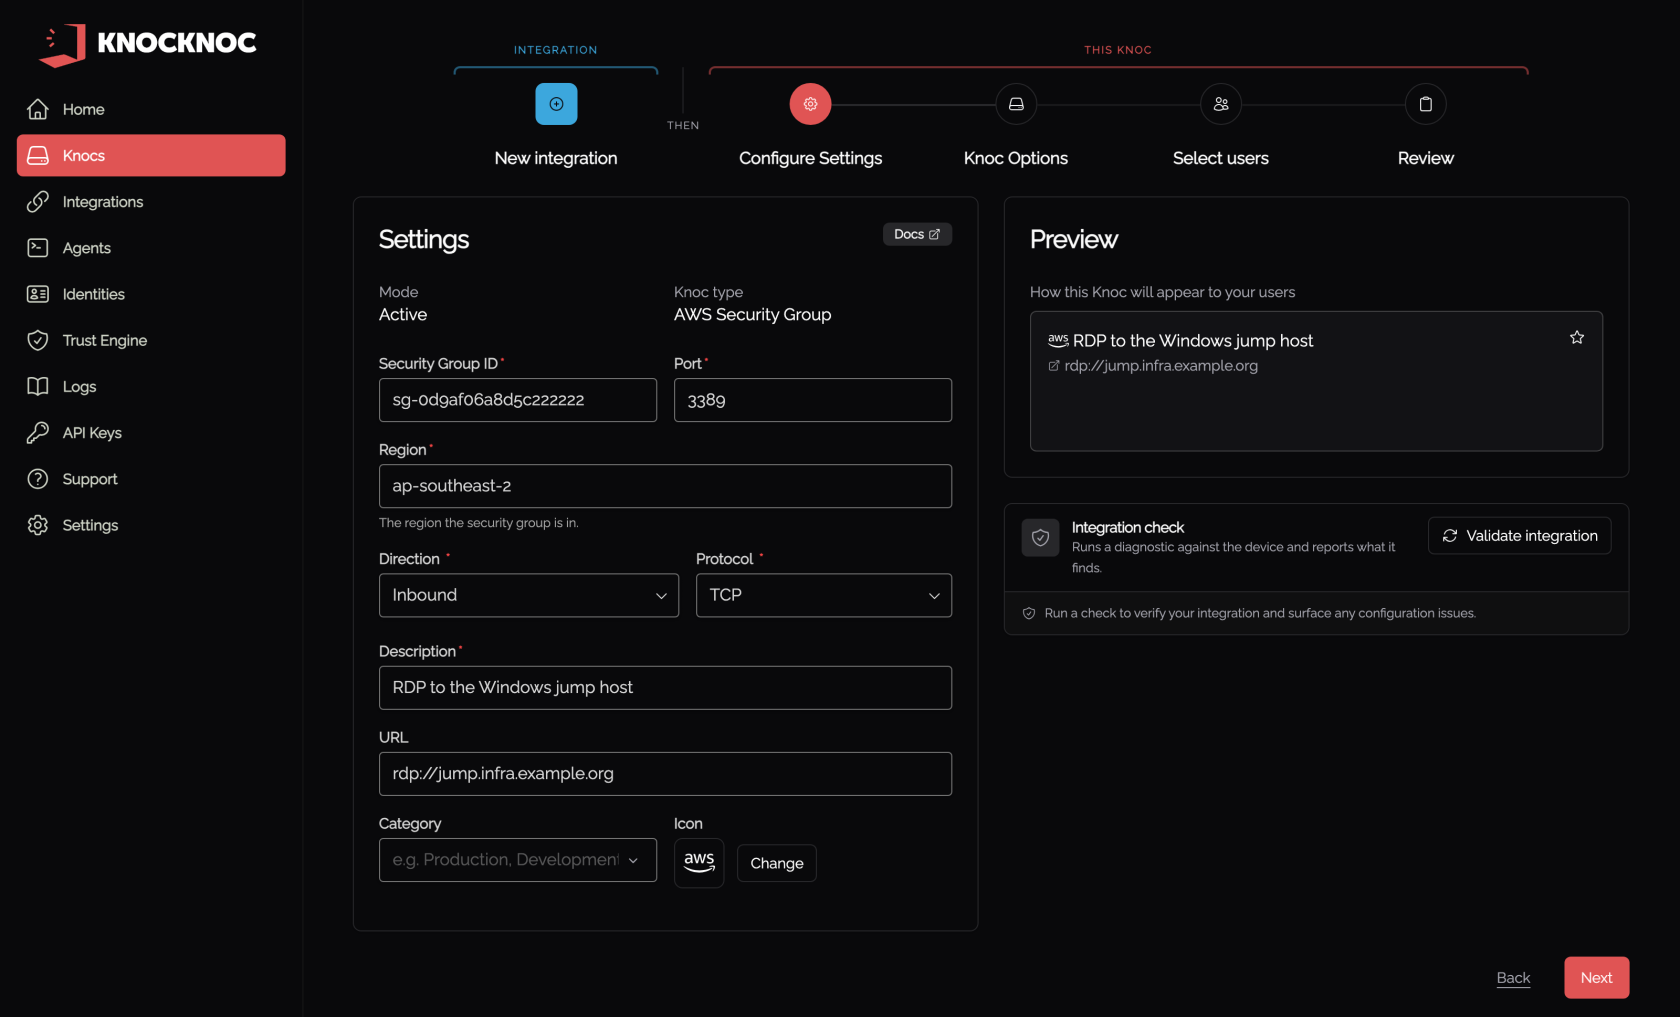Click the Description text field
This screenshot has width=1680, height=1017.
pos(665,688)
